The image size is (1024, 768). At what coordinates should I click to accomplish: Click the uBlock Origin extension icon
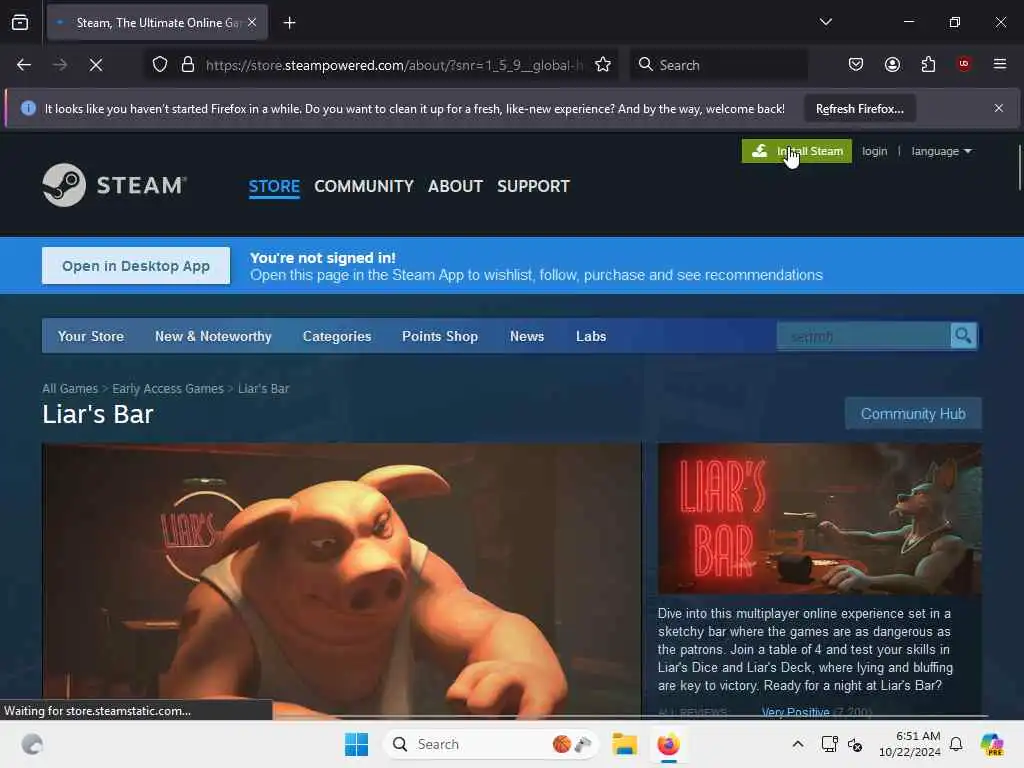(964, 64)
